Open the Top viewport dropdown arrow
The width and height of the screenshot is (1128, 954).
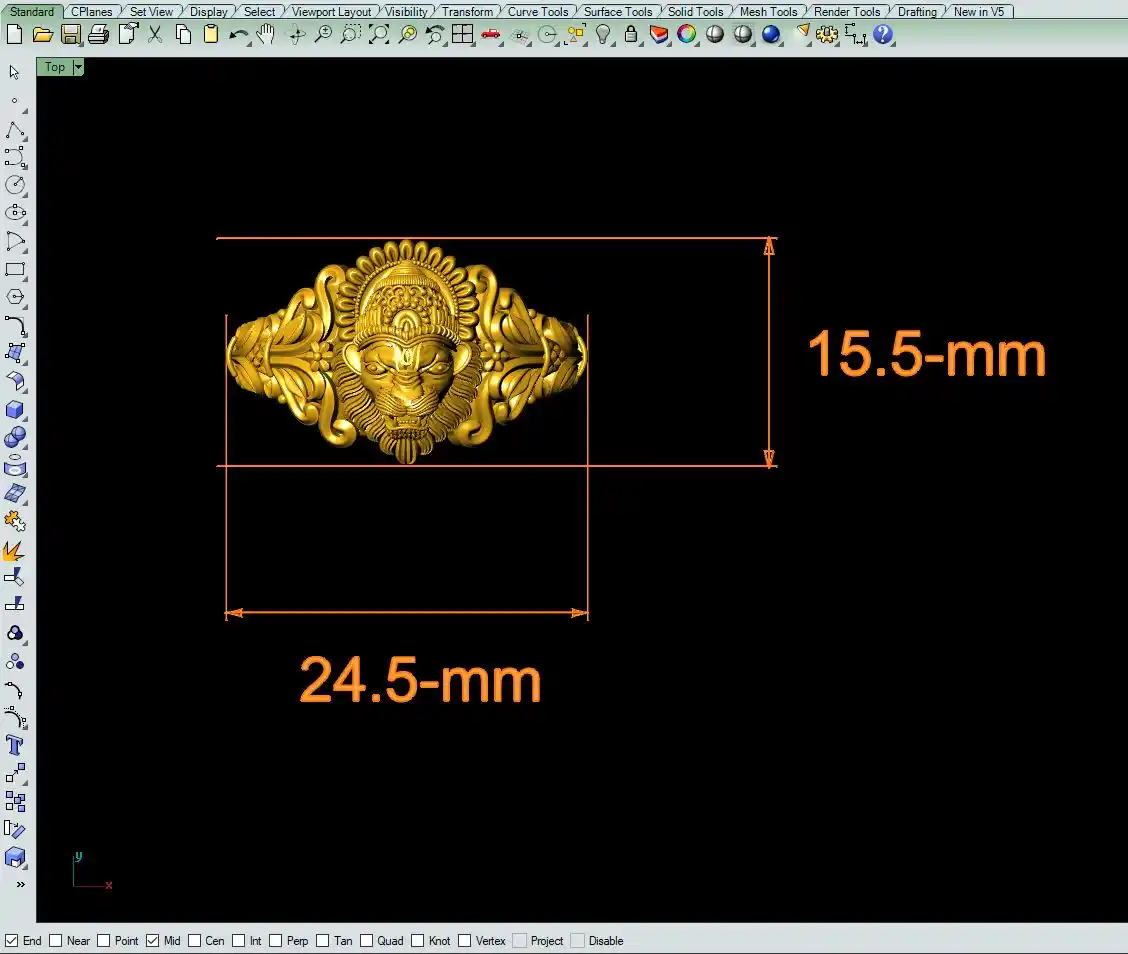point(78,67)
